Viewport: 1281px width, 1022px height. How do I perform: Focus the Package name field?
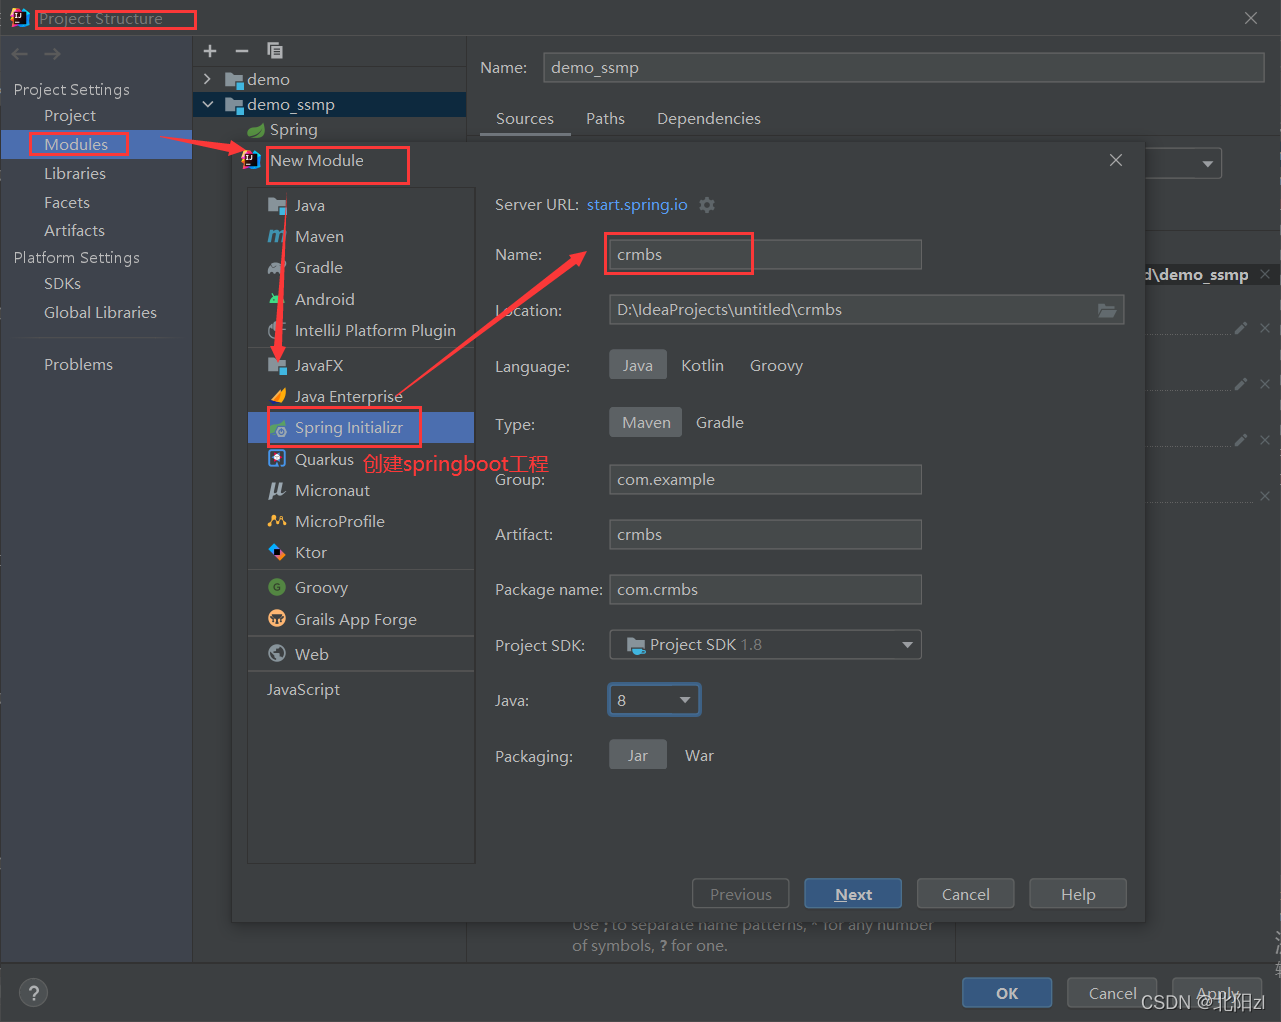pos(765,589)
